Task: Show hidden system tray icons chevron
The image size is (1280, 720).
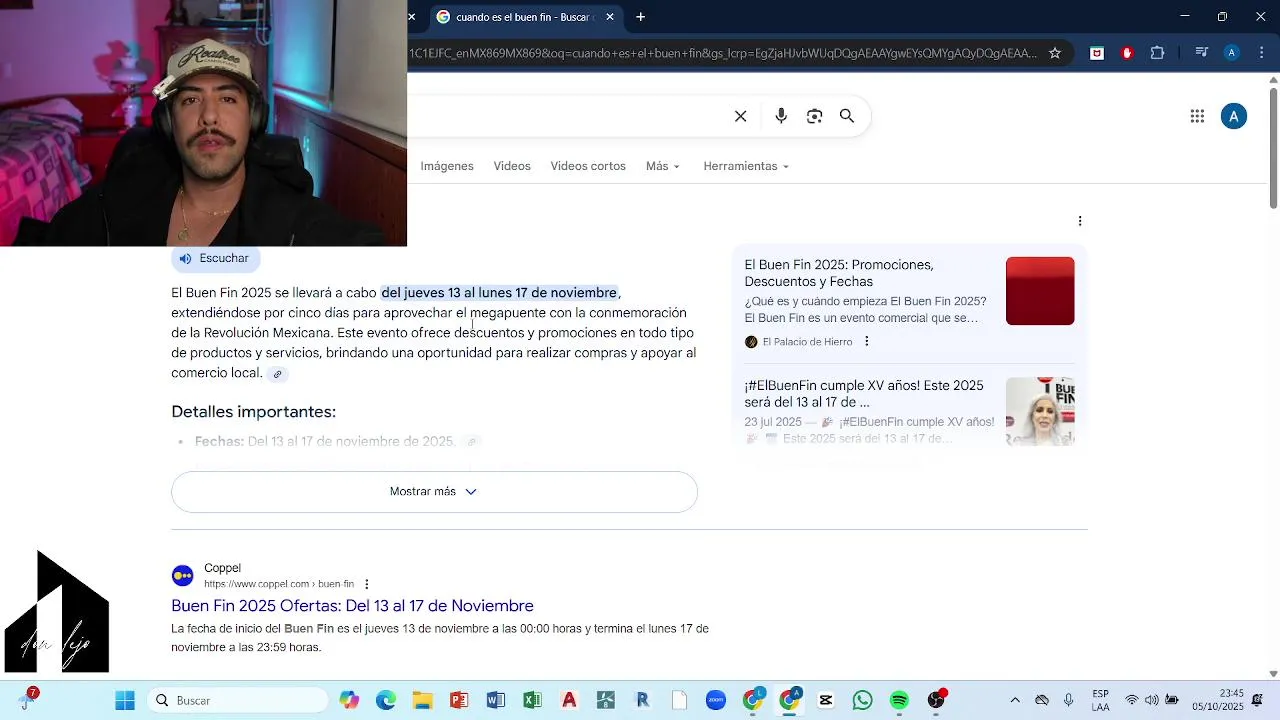Action: (1015, 700)
